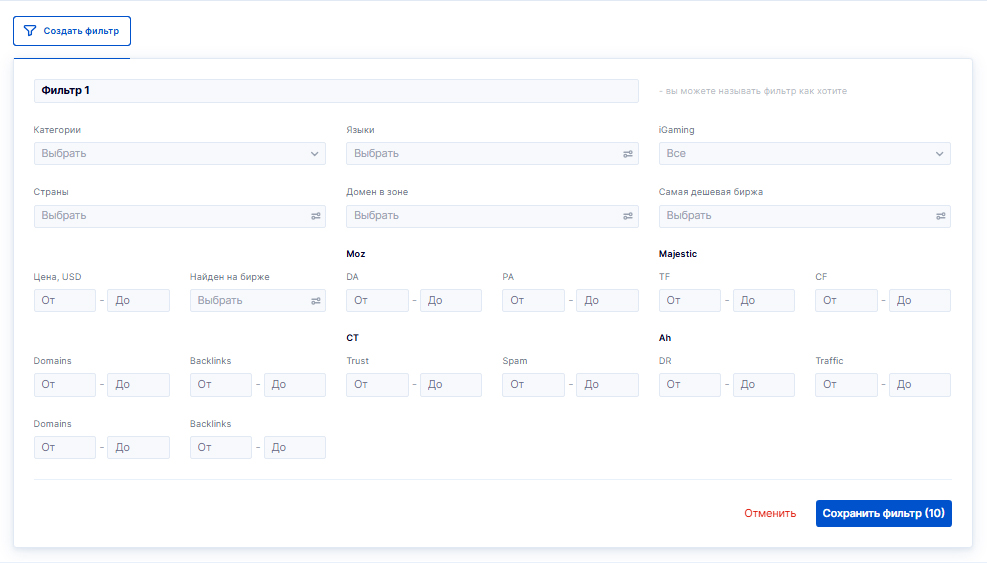This screenshot has width=987, height=563.
Task: Click the filter name field Фильтр 1
Action: click(x=336, y=91)
